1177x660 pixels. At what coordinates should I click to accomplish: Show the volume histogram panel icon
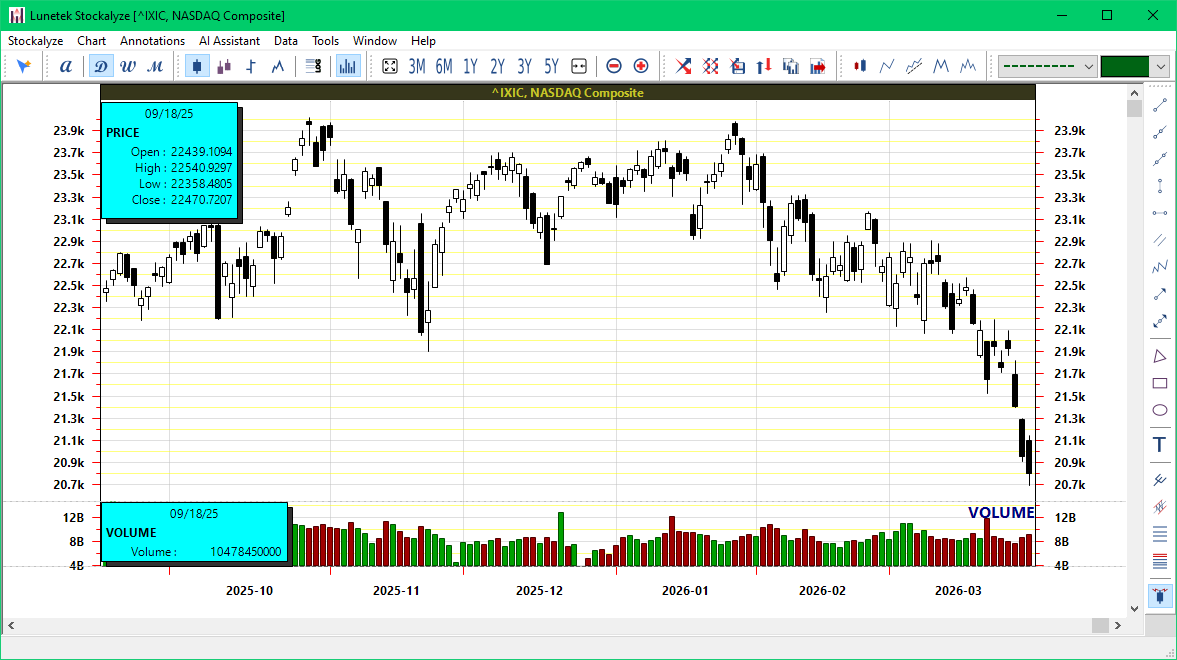(x=347, y=65)
